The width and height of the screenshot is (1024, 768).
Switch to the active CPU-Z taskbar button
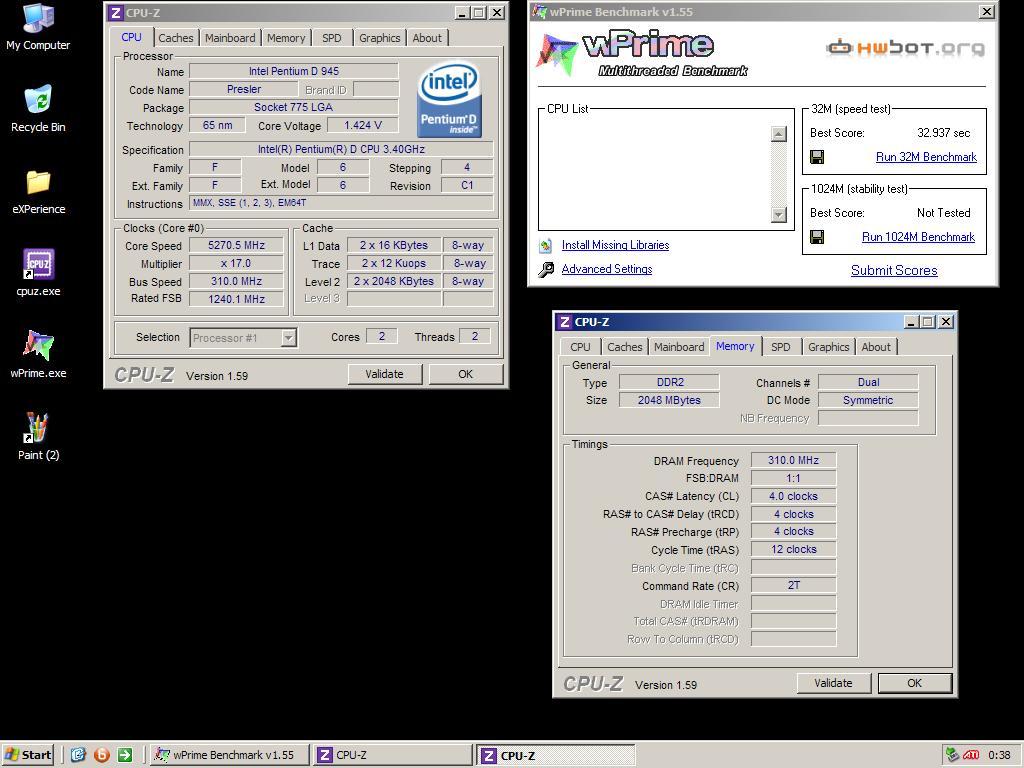tap(555, 755)
